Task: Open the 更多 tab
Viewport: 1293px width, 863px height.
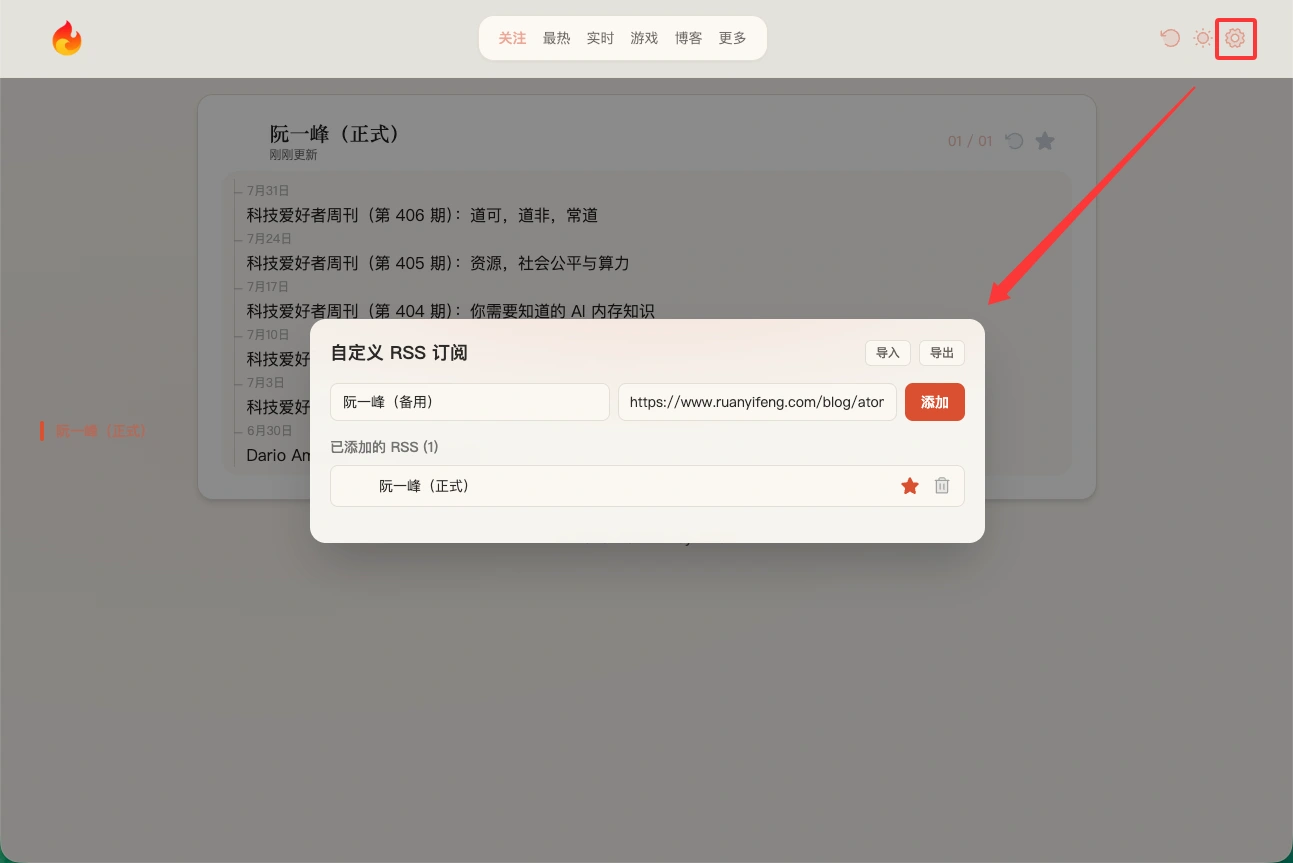Action: pos(733,38)
